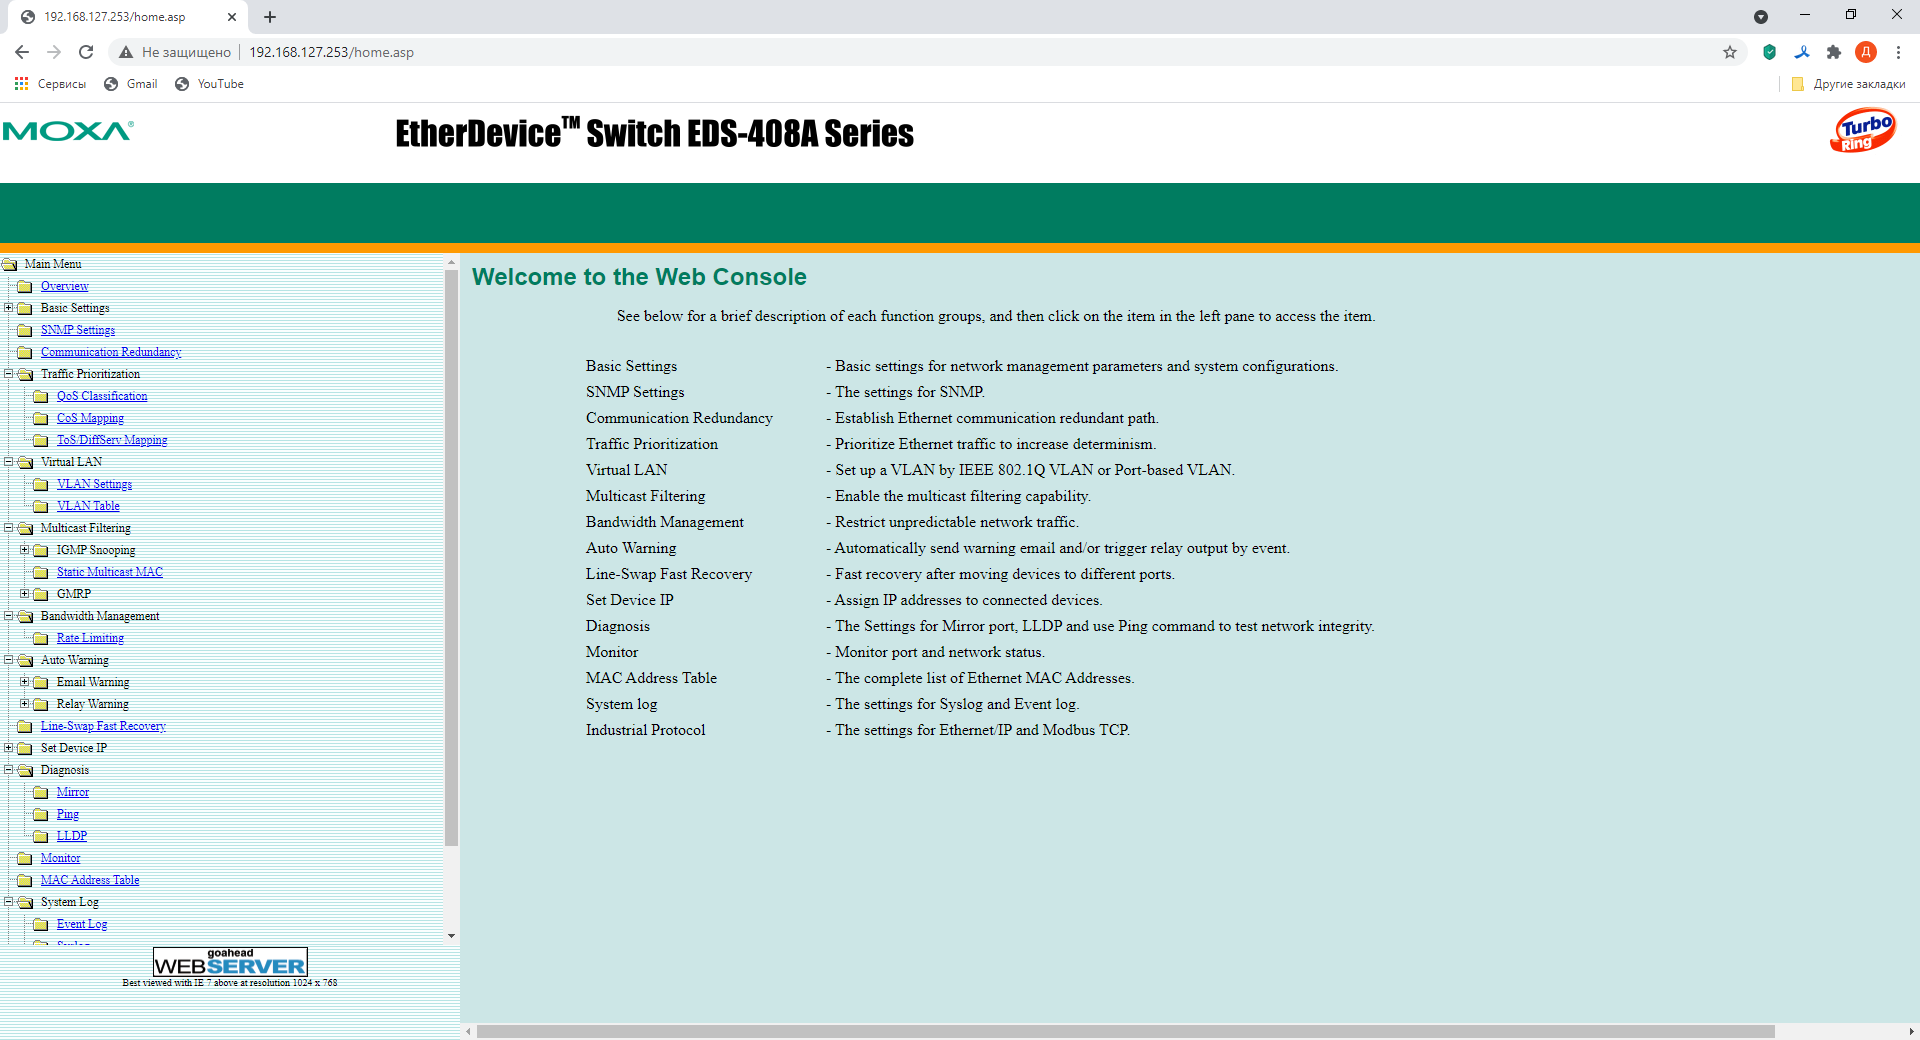This screenshot has height=1040, width=1920.
Task: Expand the IGMP Snooping tree node
Action: pyautogui.click(x=25, y=550)
